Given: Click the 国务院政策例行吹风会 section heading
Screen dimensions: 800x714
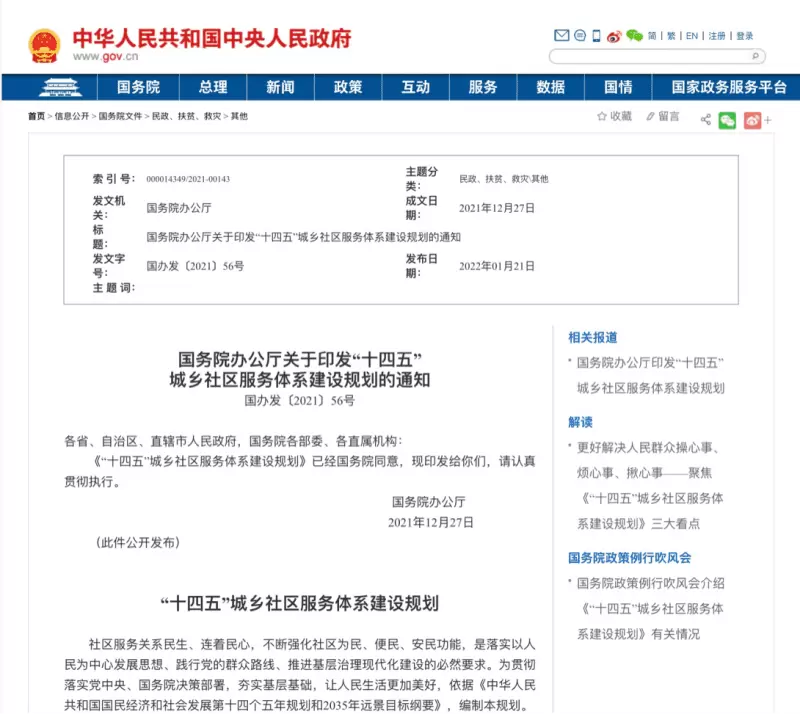Looking at the screenshot, I should pos(630,558).
